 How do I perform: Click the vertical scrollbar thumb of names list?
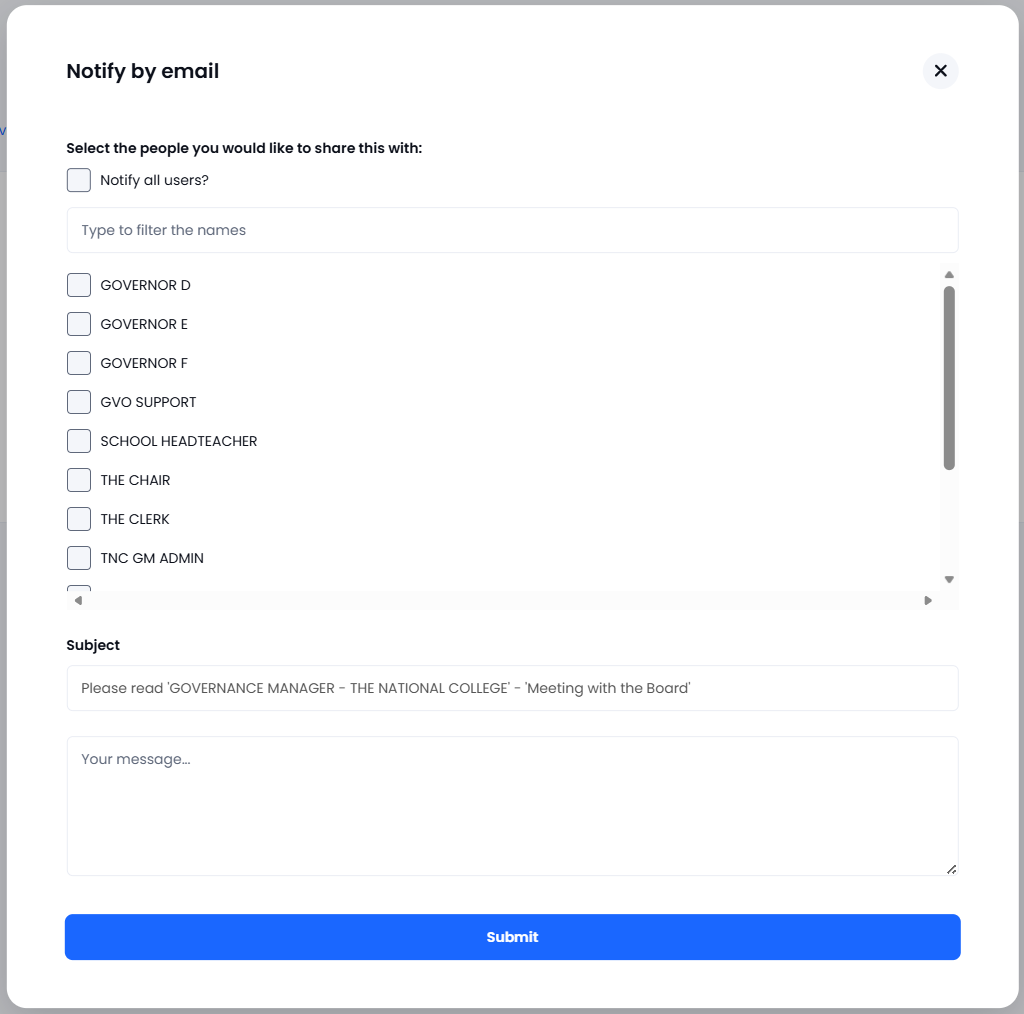pos(949,378)
